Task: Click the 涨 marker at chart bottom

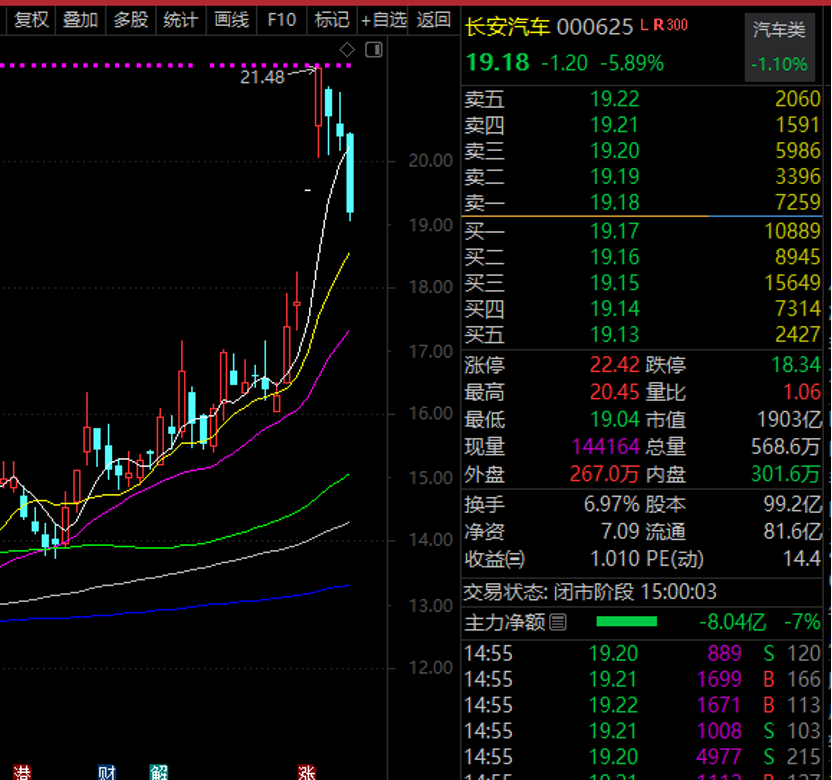Action: pos(307,773)
